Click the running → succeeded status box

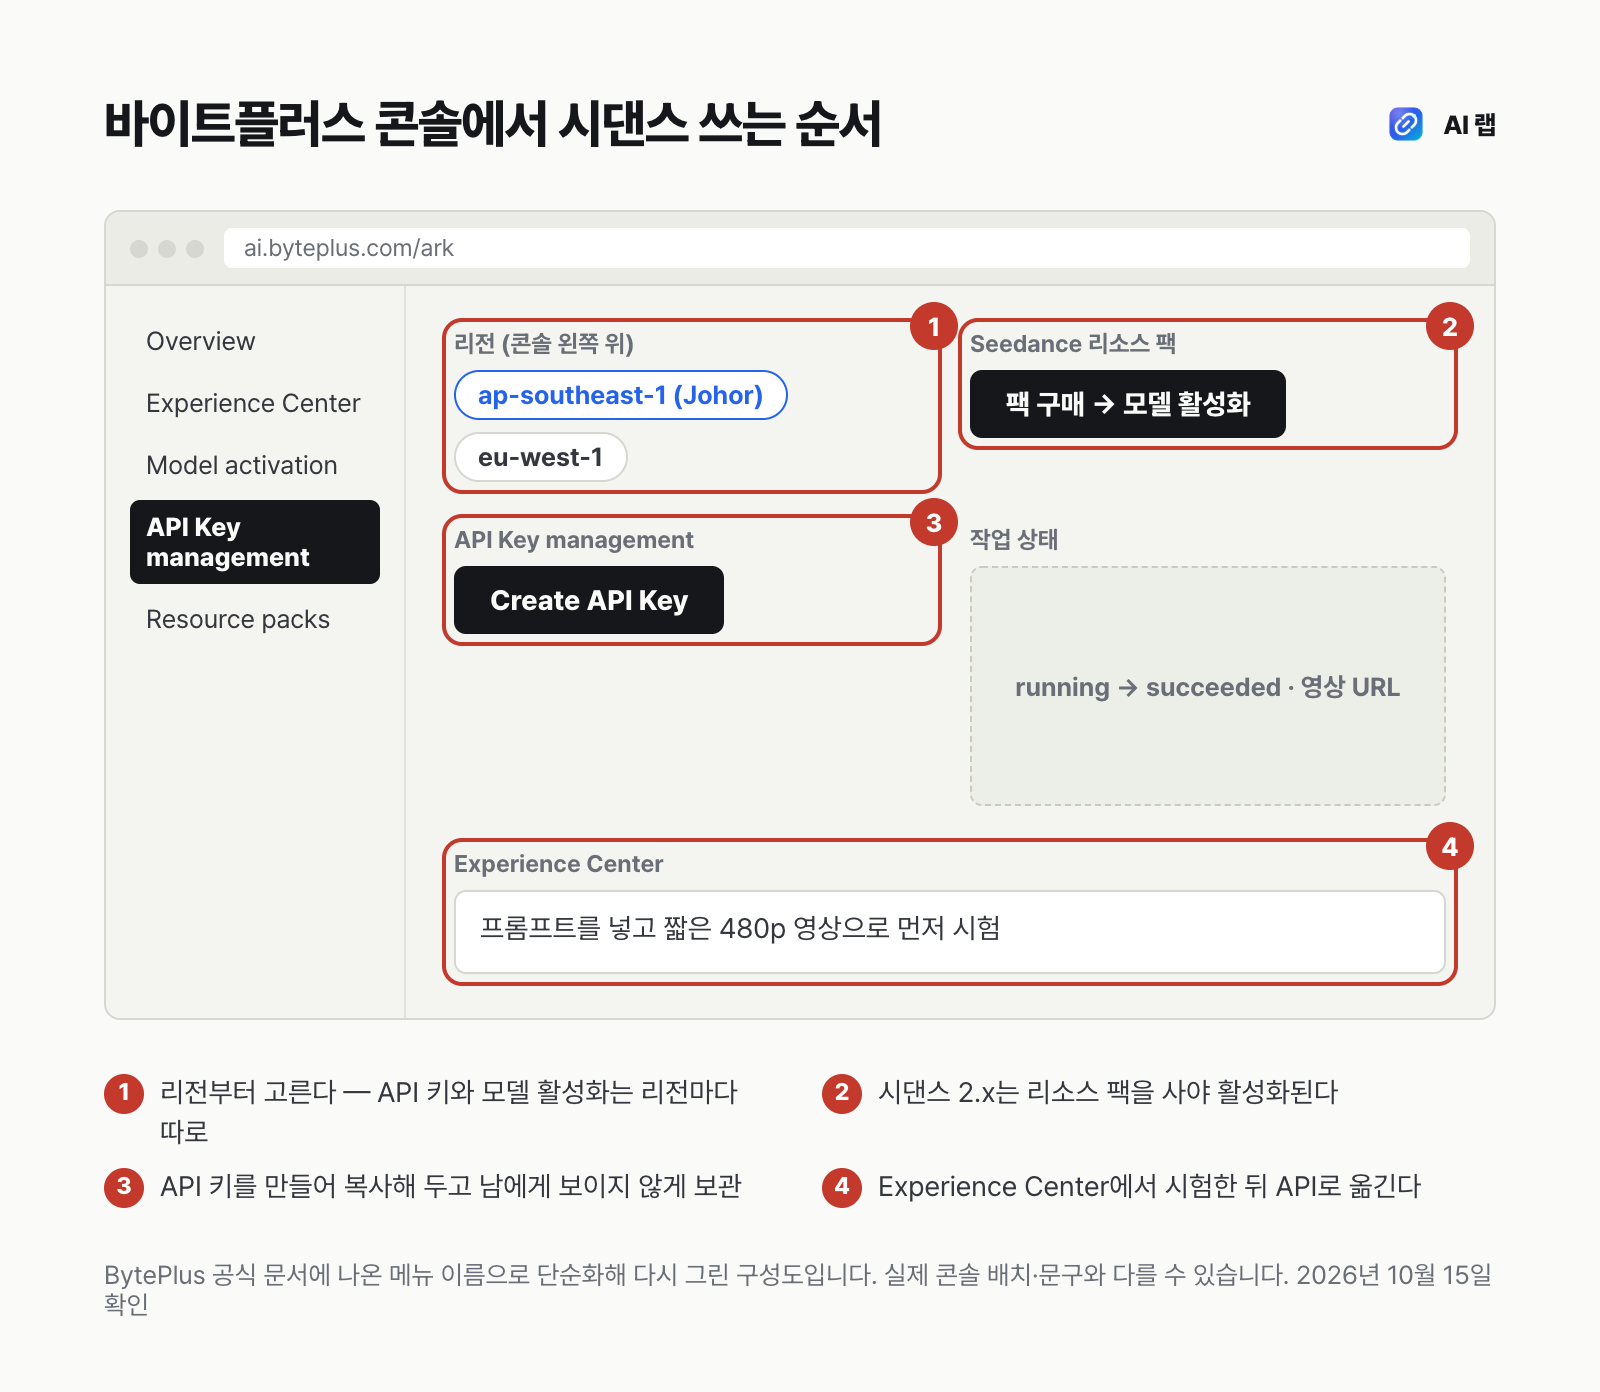click(x=1208, y=686)
